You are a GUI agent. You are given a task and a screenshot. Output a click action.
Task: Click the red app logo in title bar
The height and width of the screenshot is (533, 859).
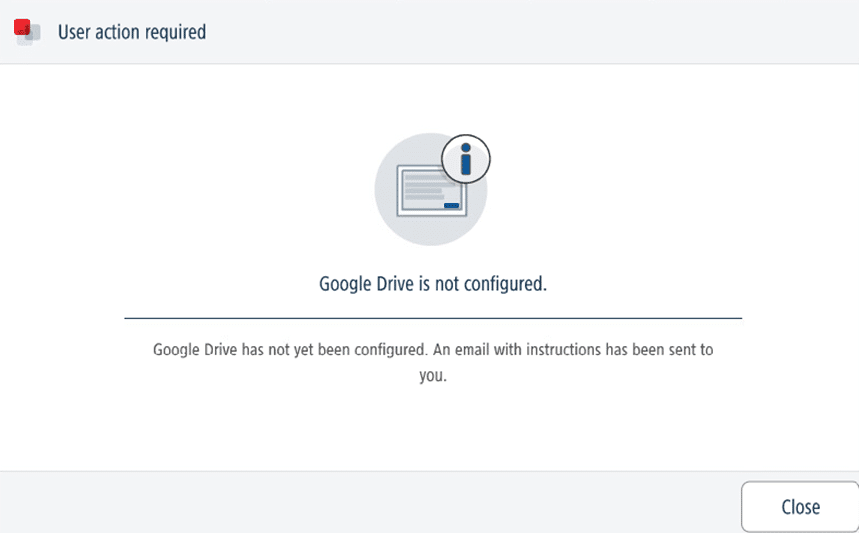[22, 27]
